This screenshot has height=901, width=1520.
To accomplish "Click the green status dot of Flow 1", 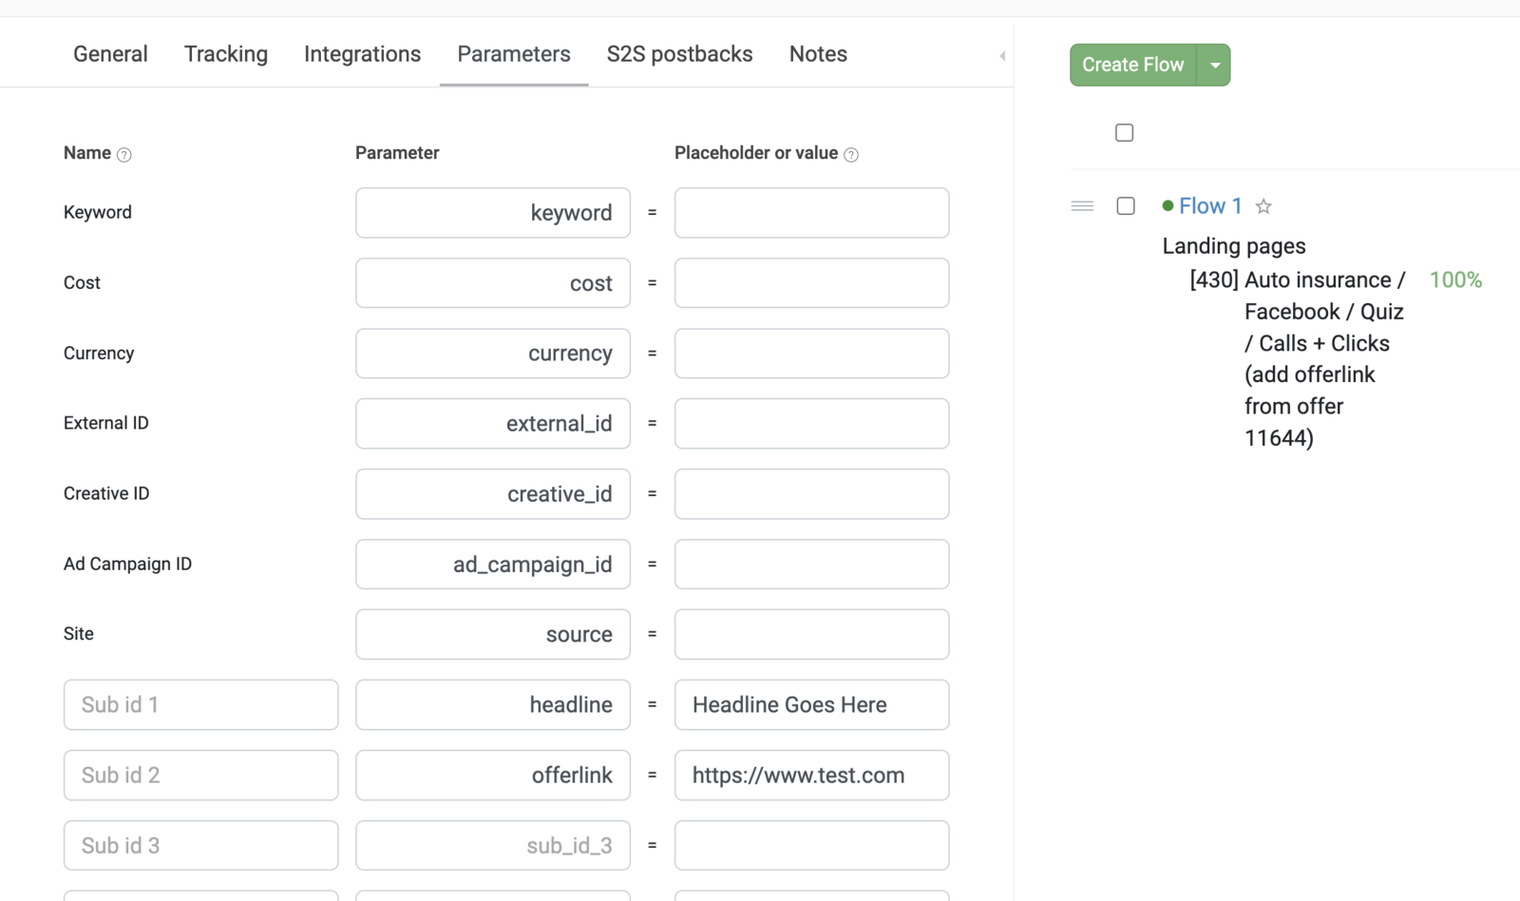I will [1168, 206].
